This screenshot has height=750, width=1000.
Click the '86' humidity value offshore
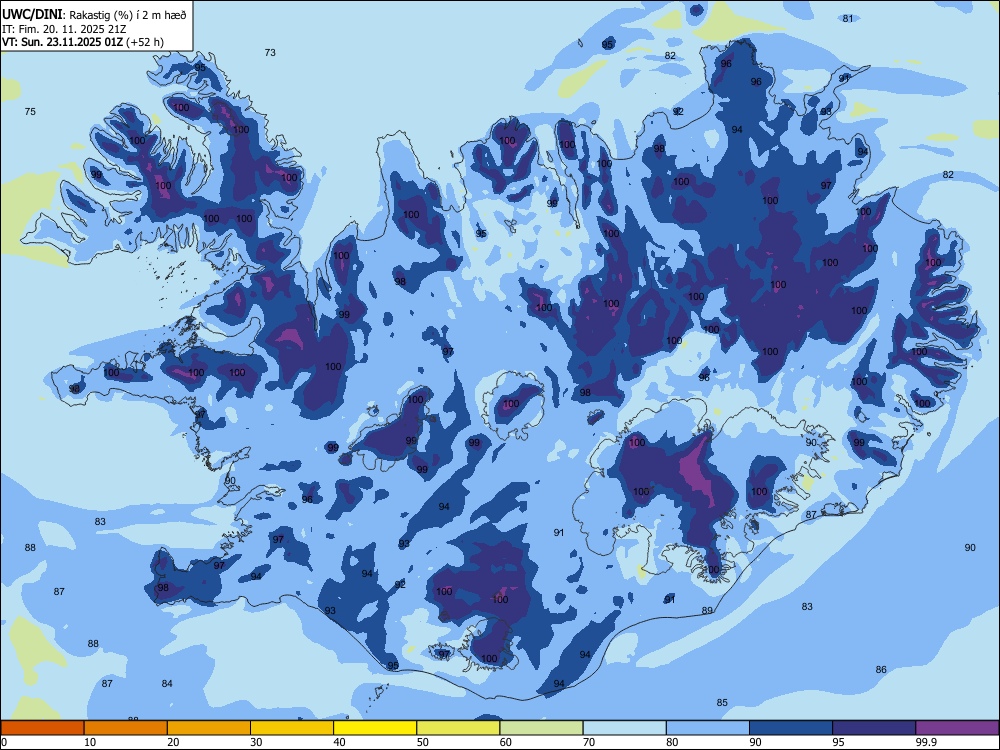(881, 670)
